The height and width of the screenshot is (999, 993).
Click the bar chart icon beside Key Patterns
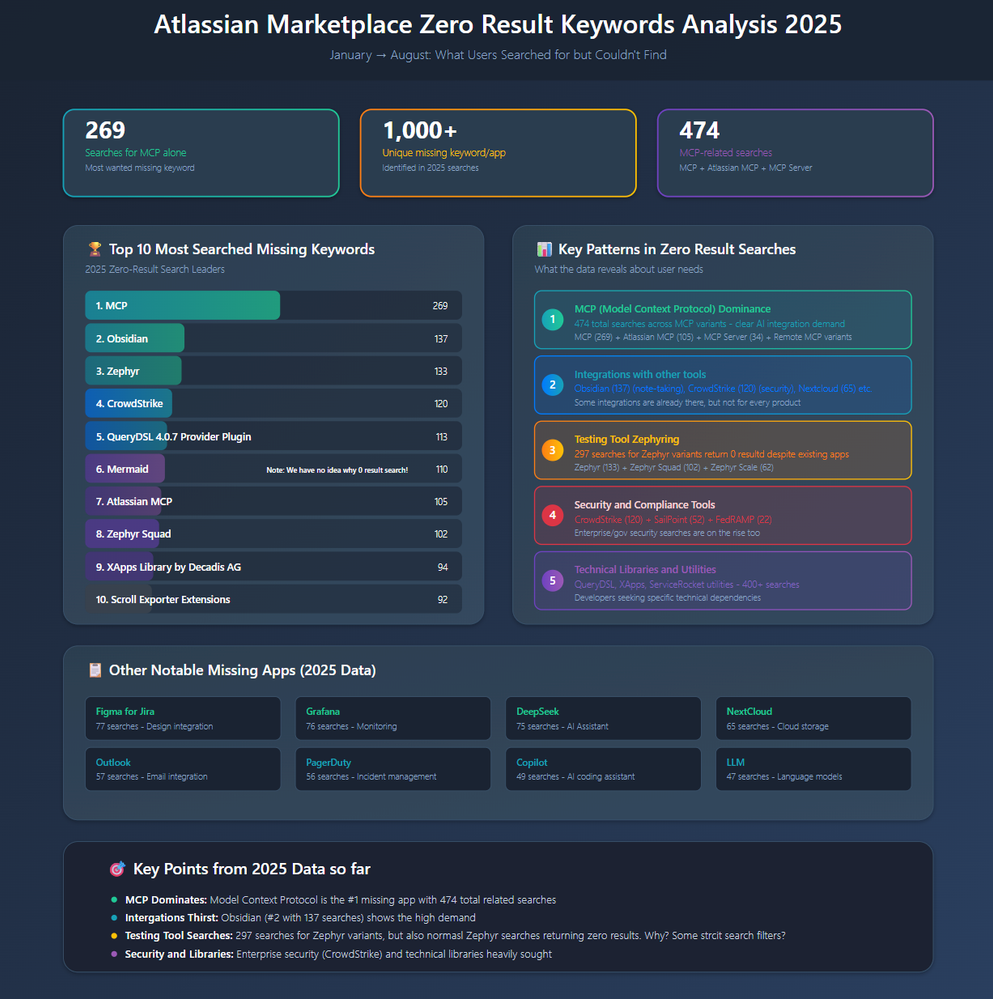coord(544,249)
